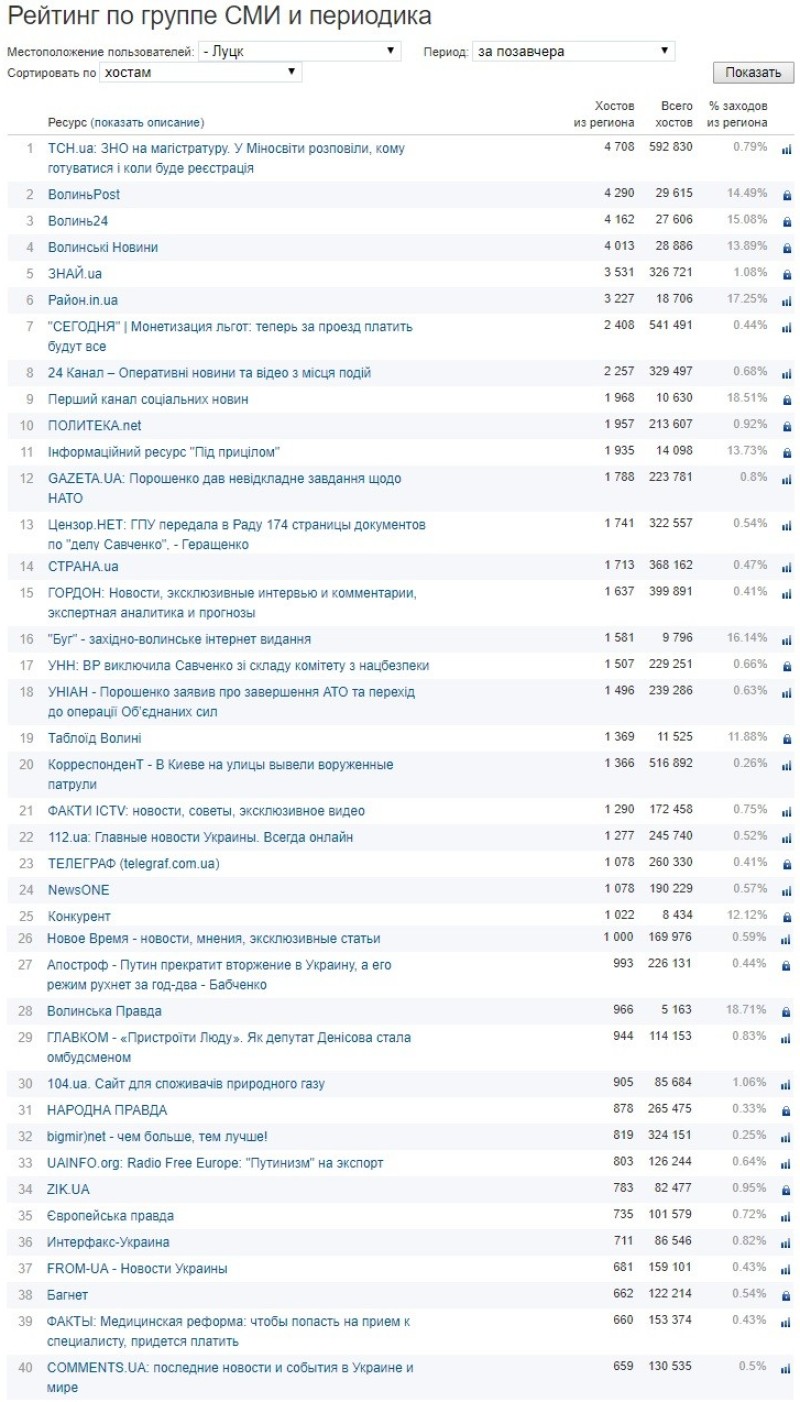
Task: Expand the period dropdown showing 'за позавчера'
Action: coord(573,51)
